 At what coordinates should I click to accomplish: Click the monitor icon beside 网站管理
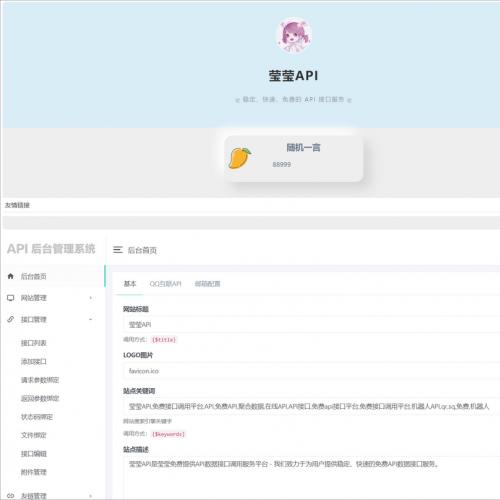pos(10,298)
